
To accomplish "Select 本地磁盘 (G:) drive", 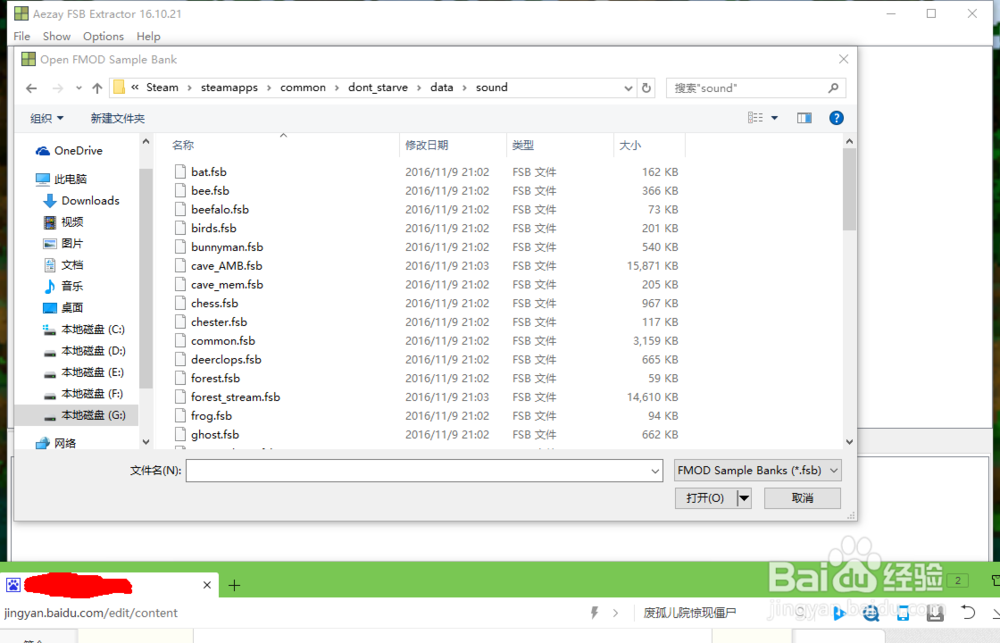I will 77,415.
